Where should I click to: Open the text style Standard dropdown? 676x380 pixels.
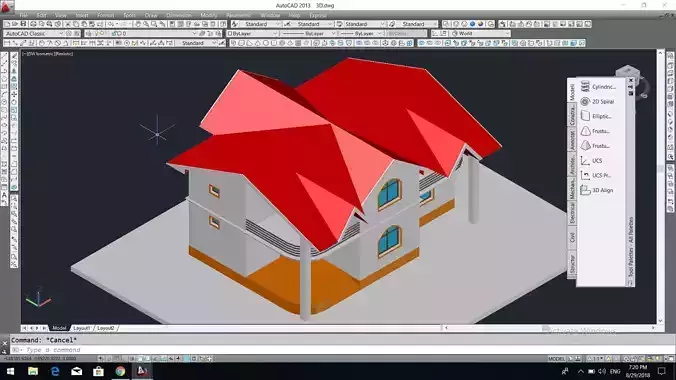(x=259, y=24)
